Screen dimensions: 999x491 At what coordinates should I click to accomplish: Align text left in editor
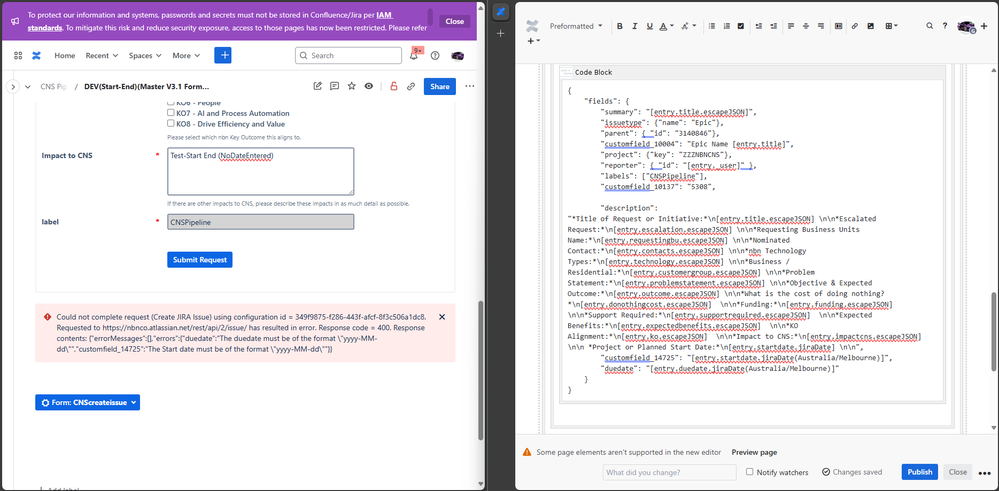[791, 26]
